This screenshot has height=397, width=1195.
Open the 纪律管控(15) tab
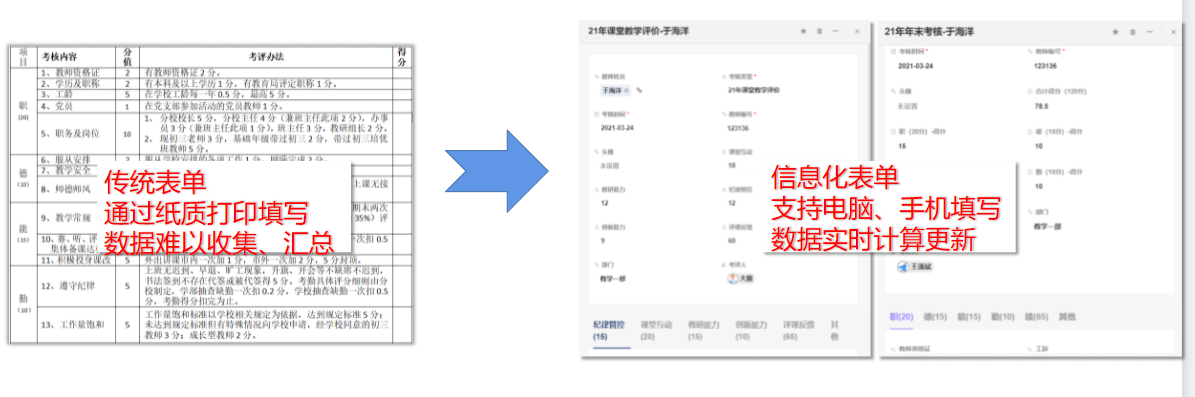click(x=610, y=330)
